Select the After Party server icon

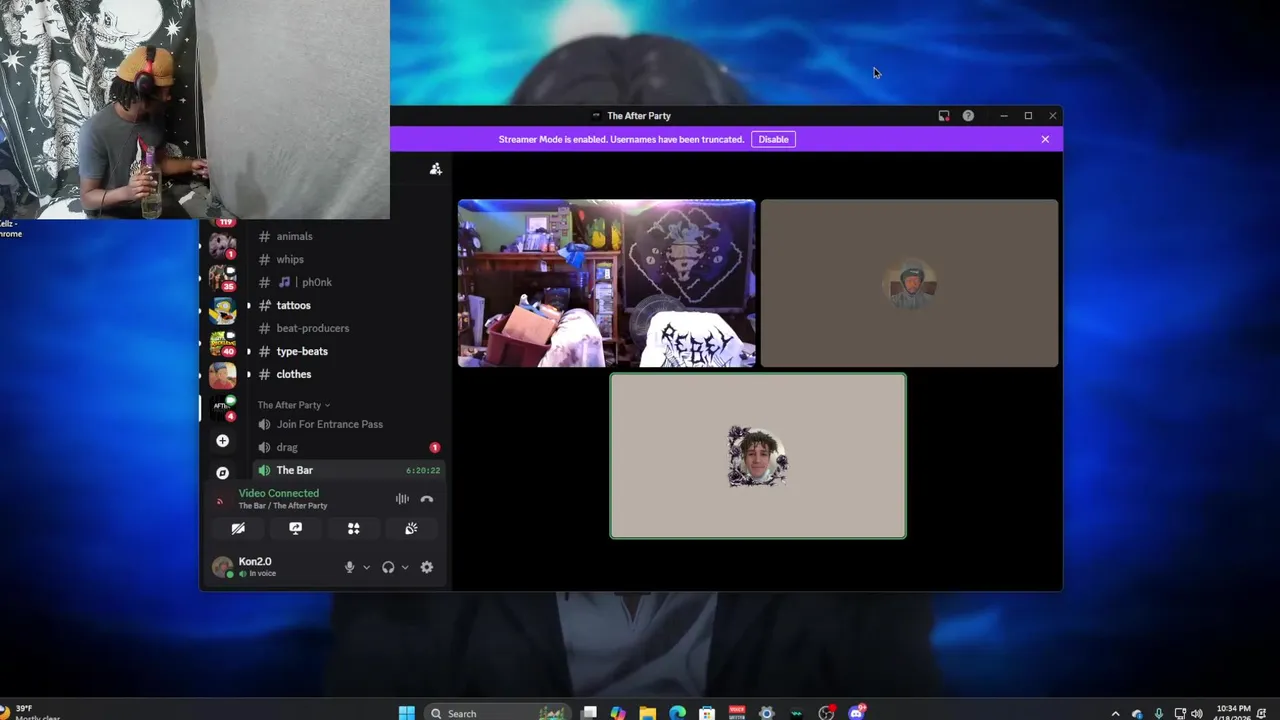(222, 406)
